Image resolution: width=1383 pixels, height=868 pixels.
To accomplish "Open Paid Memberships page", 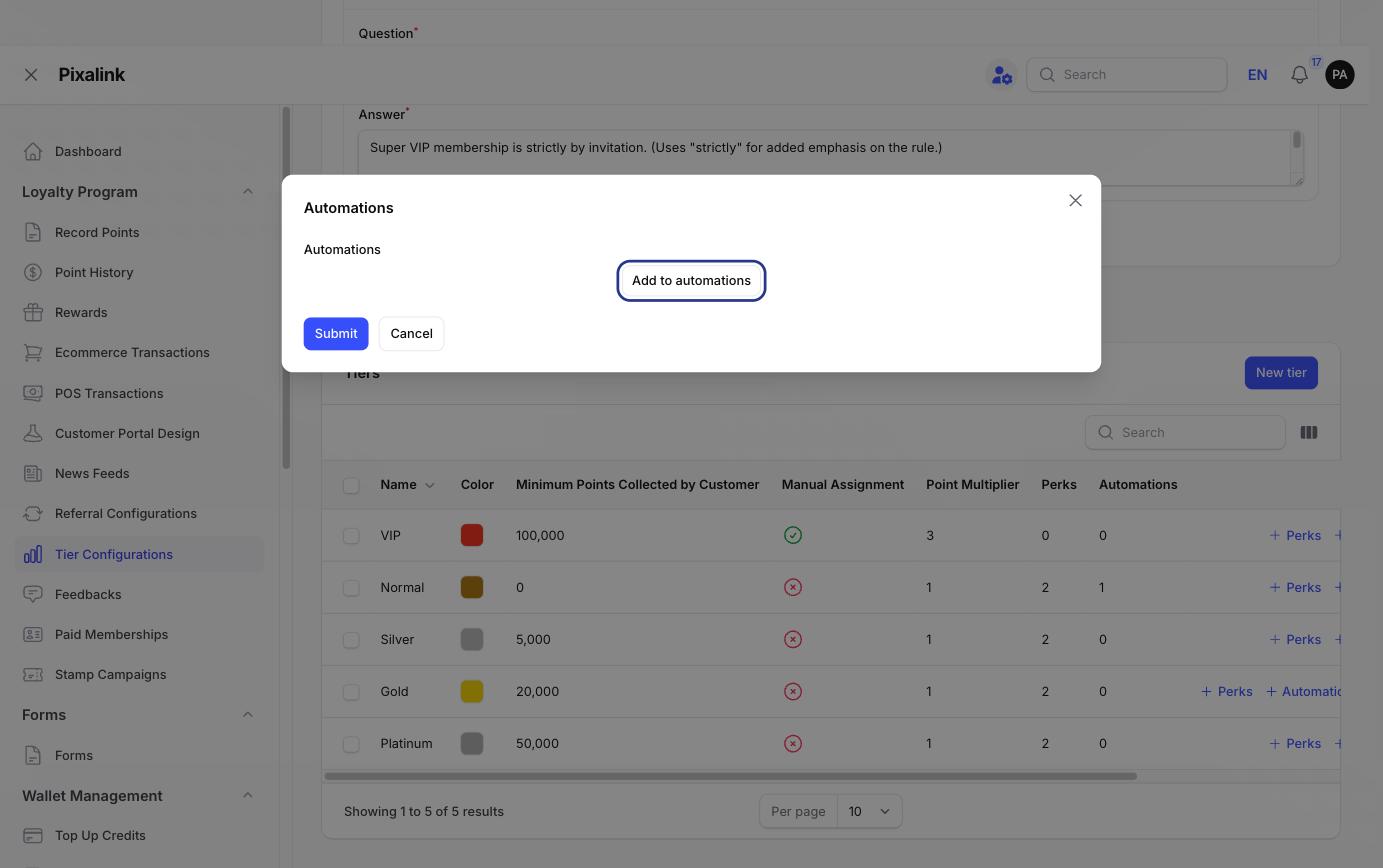I will [x=139, y=635].
